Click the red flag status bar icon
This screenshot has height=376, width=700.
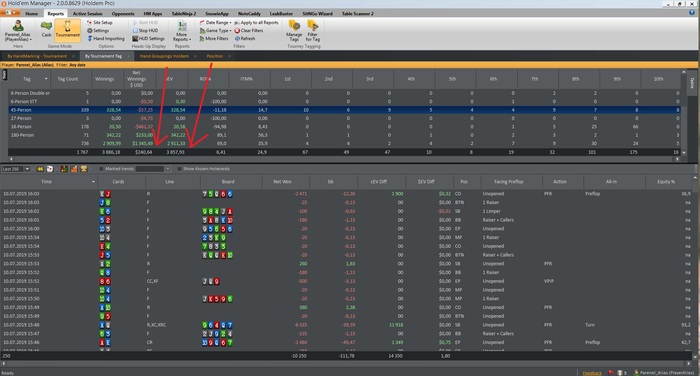click(x=611, y=372)
